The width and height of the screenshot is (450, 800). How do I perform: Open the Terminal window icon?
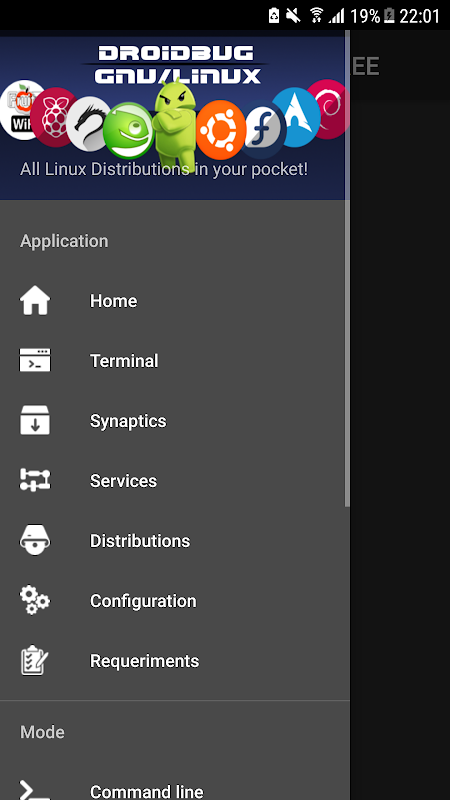pos(35,360)
